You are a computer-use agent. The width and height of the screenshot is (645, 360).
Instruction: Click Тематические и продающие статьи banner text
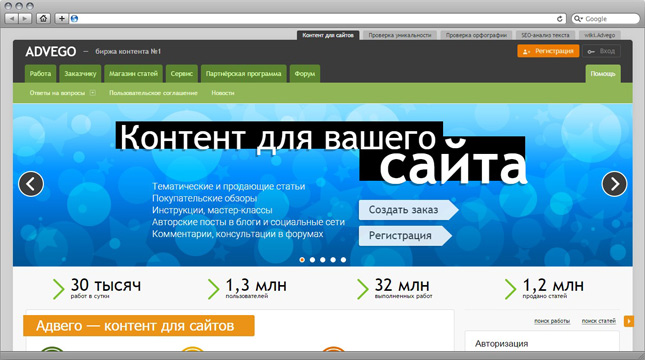click(229, 186)
